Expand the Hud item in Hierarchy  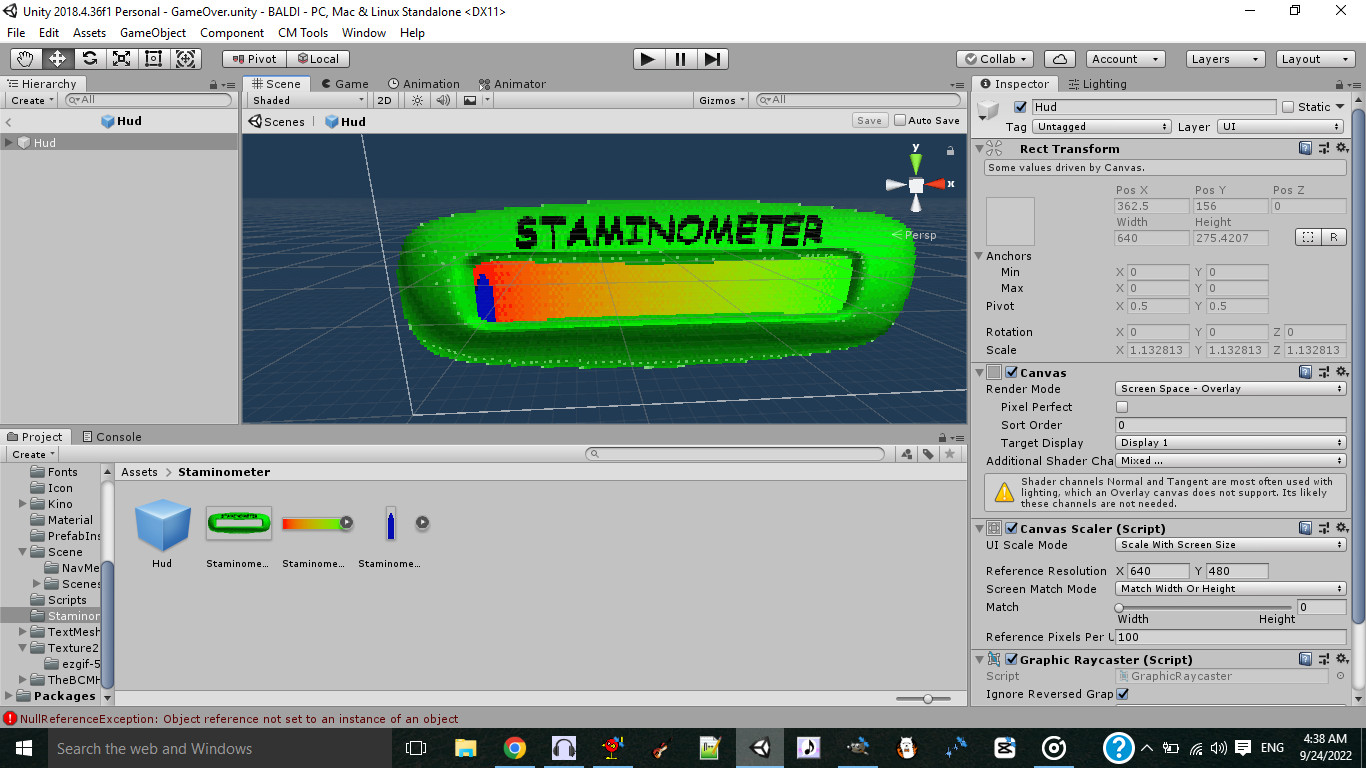[9, 143]
